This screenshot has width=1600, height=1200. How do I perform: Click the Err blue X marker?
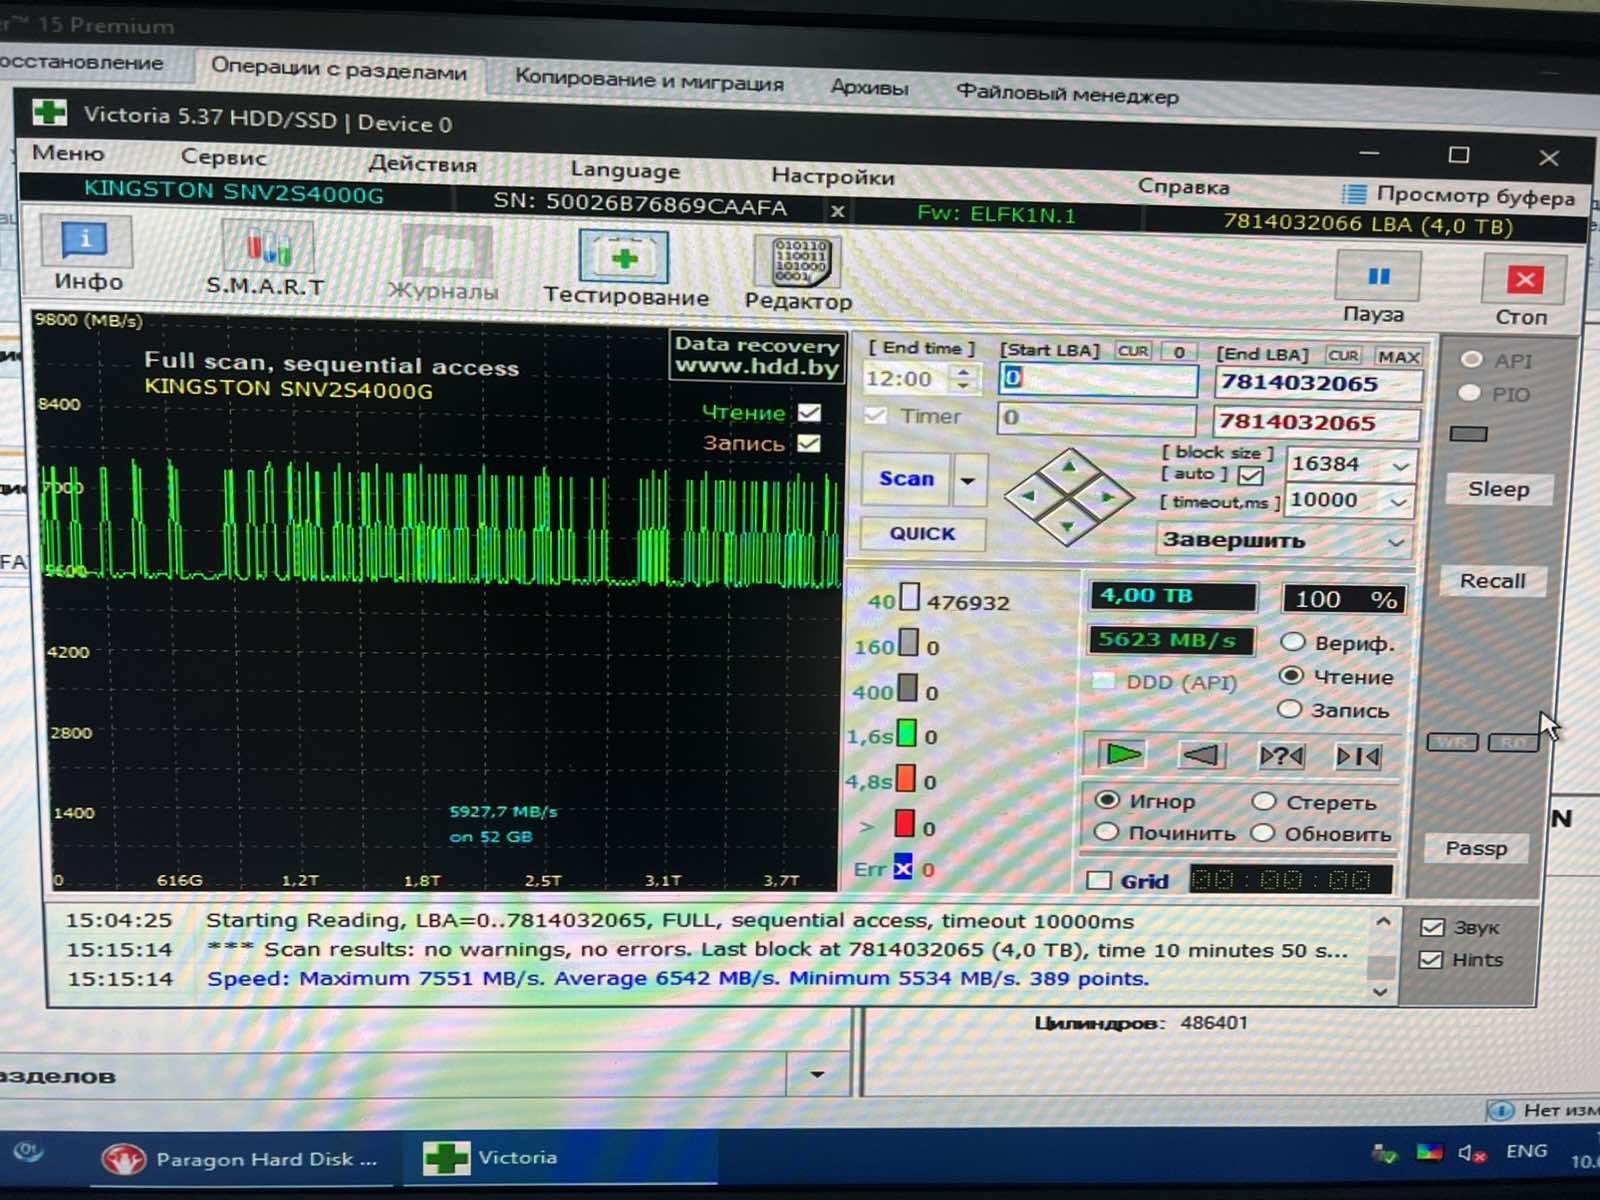(x=903, y=868)
